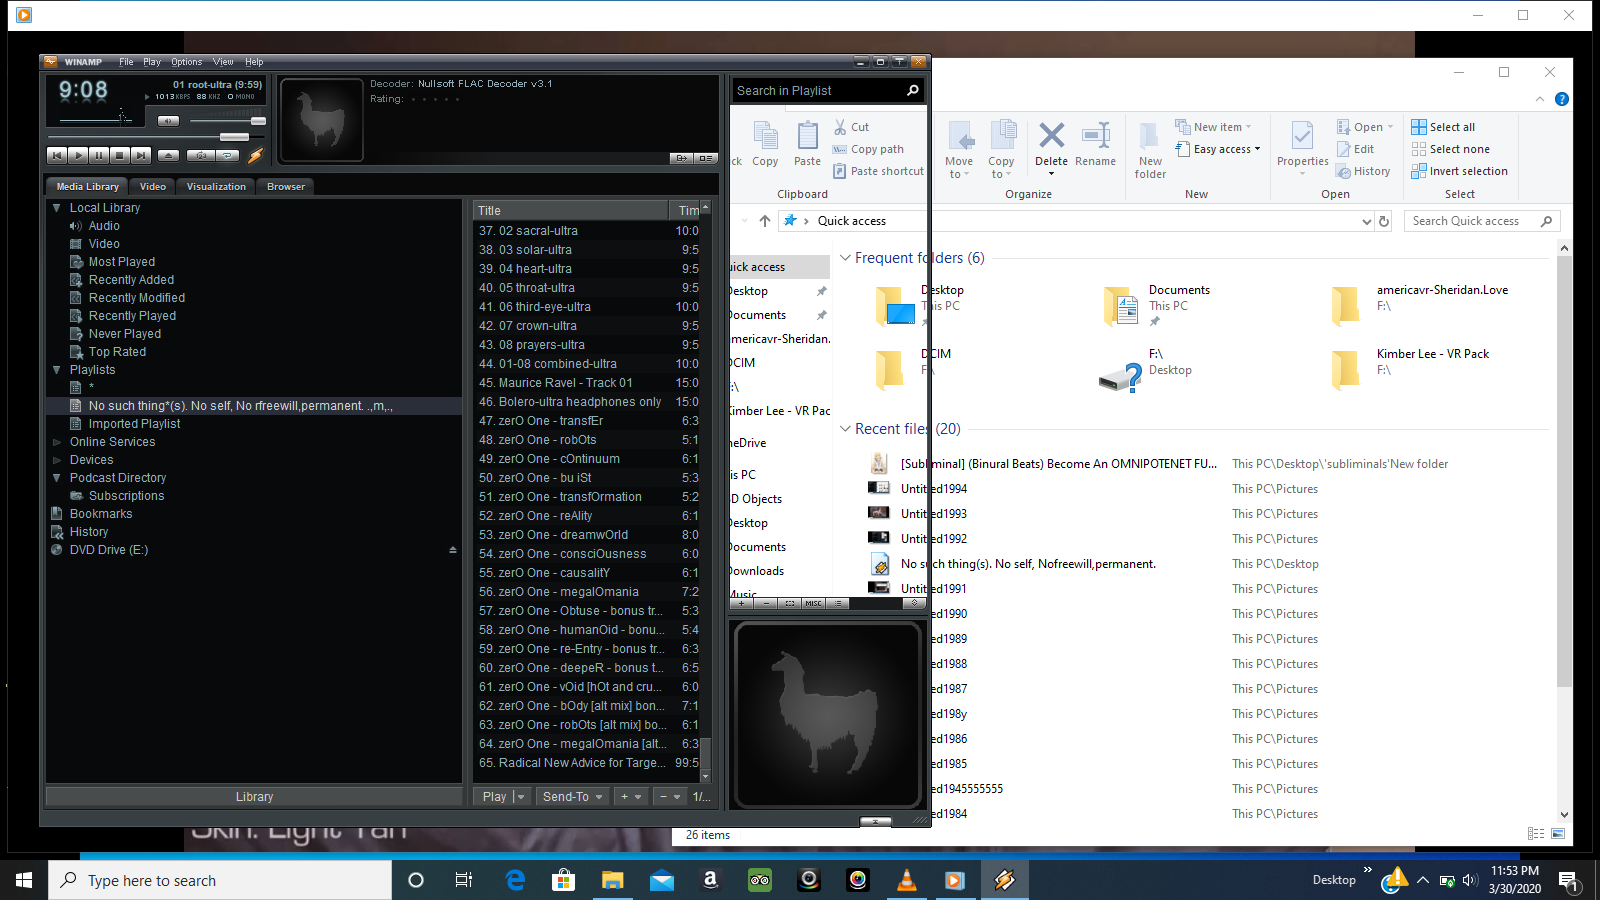This screenshot has width=1600, height=900.
Task: Click the playlist search magnifier icon
Action: click(x=912, y=90)
